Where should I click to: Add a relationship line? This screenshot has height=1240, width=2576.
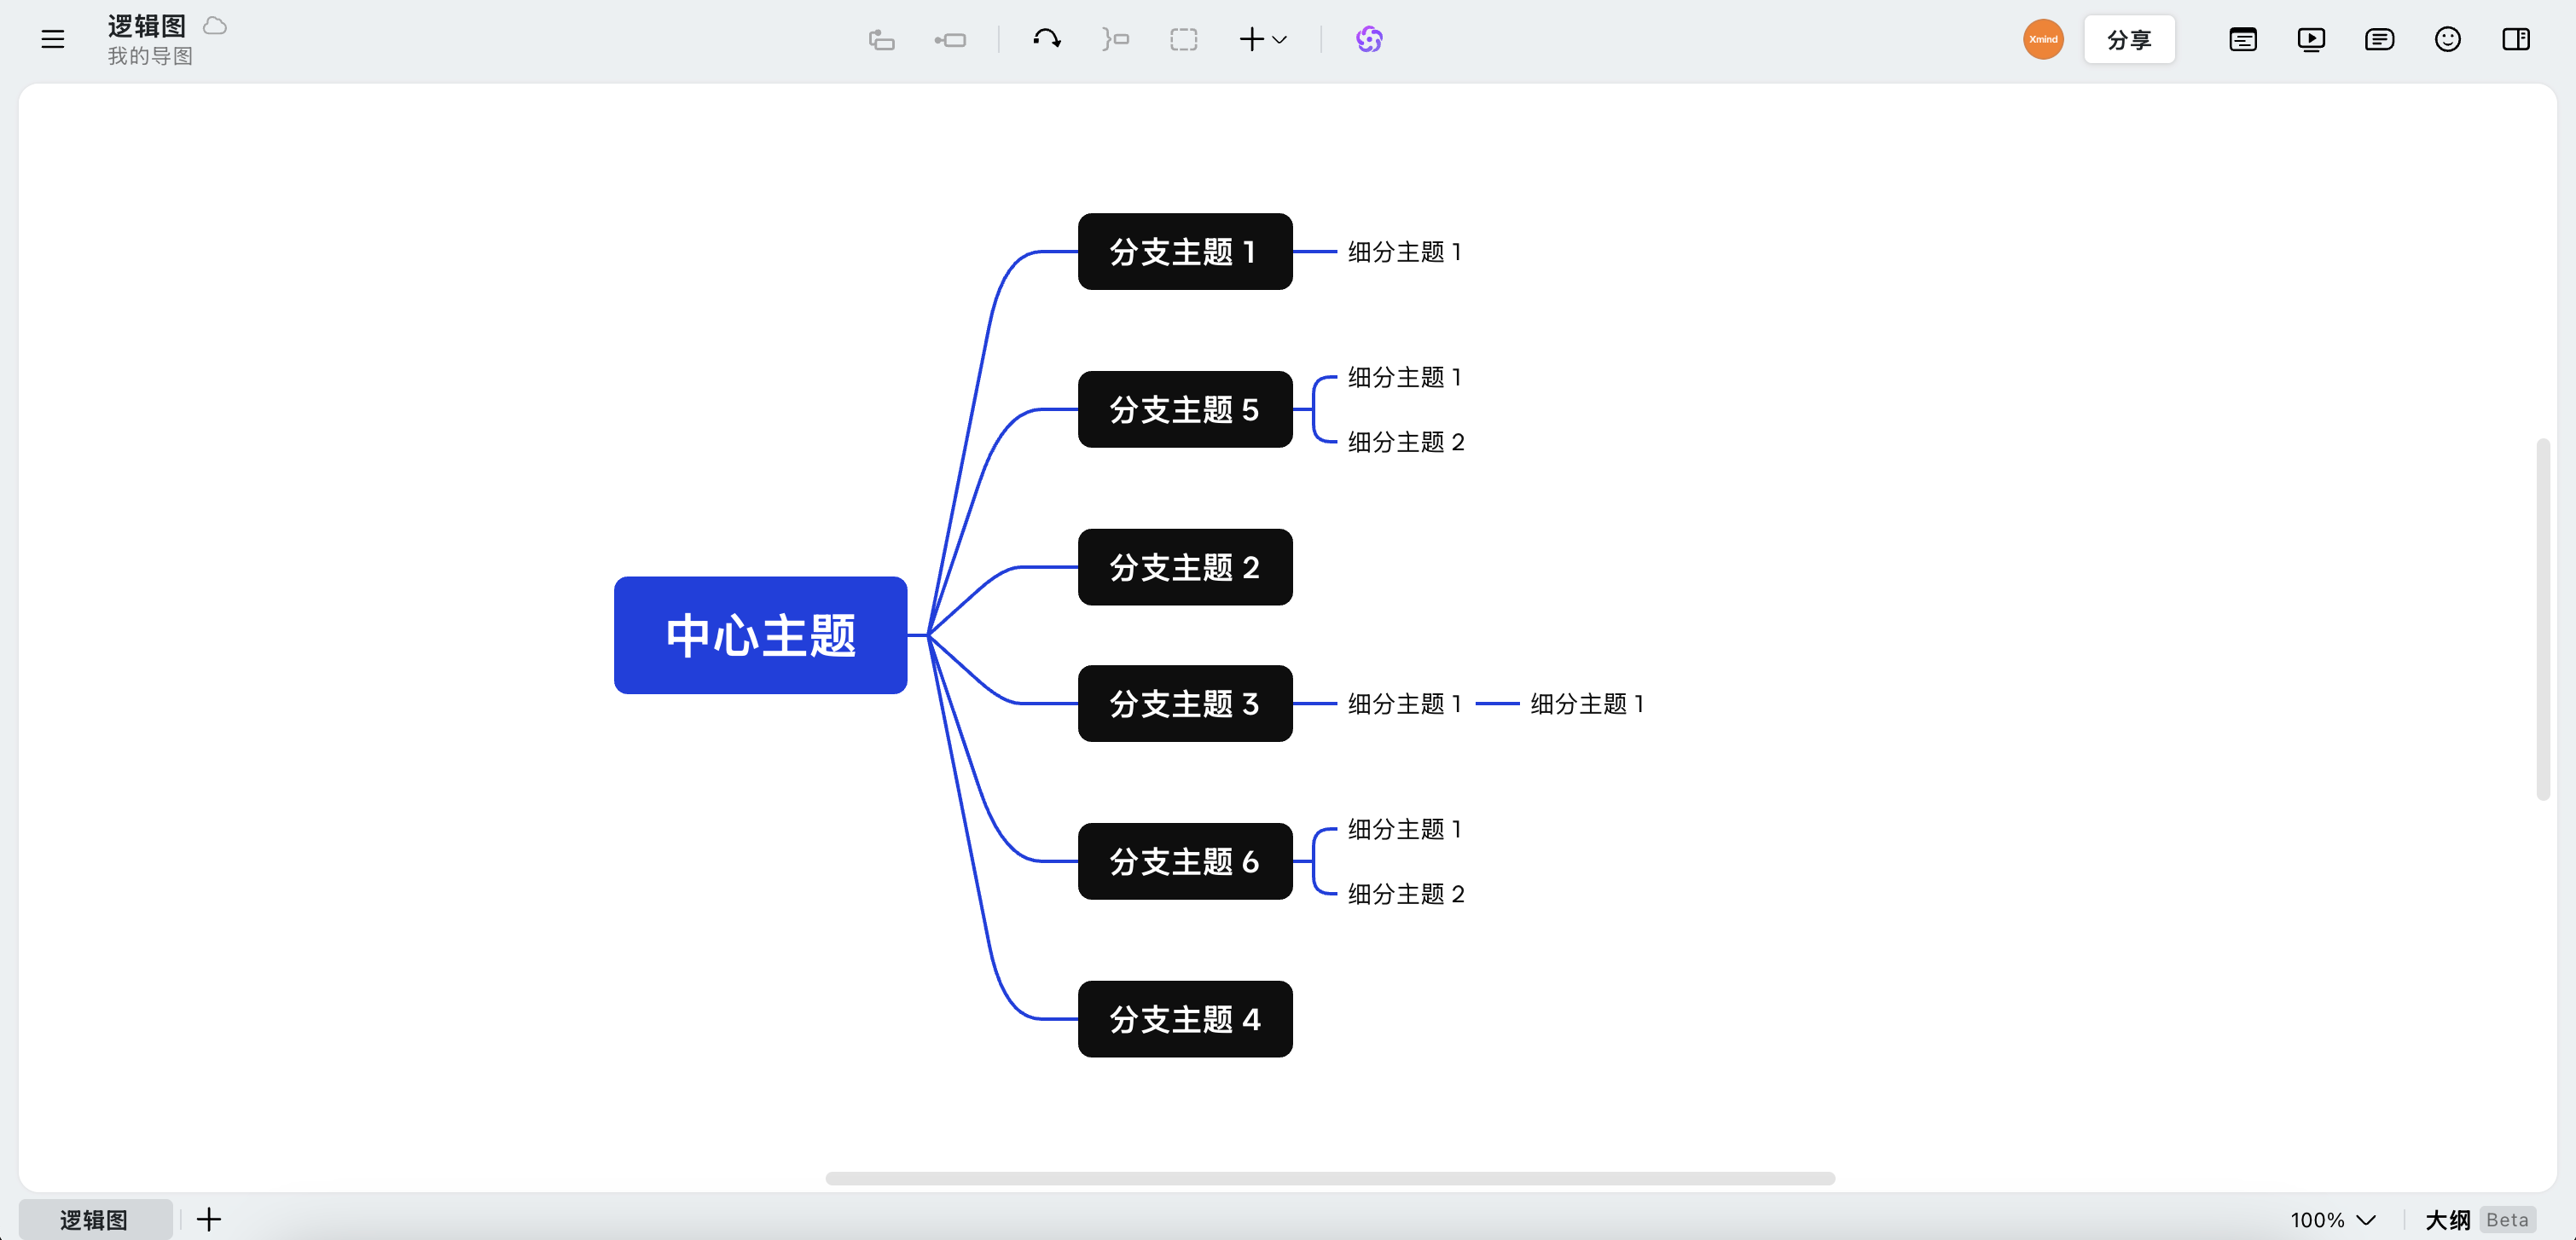pyautogui.click(x=1047, y=39)
